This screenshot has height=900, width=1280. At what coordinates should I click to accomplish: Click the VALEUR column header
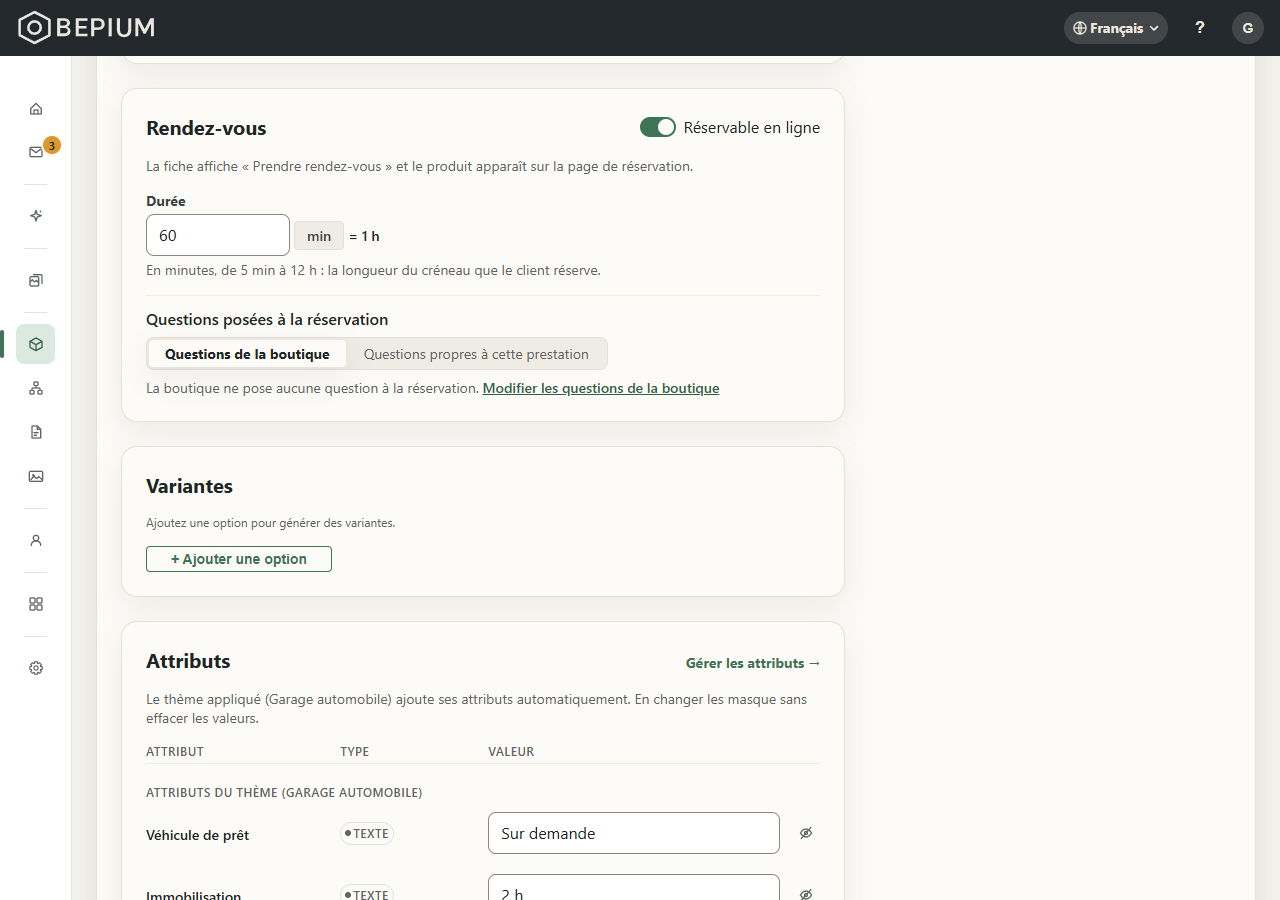511,752
